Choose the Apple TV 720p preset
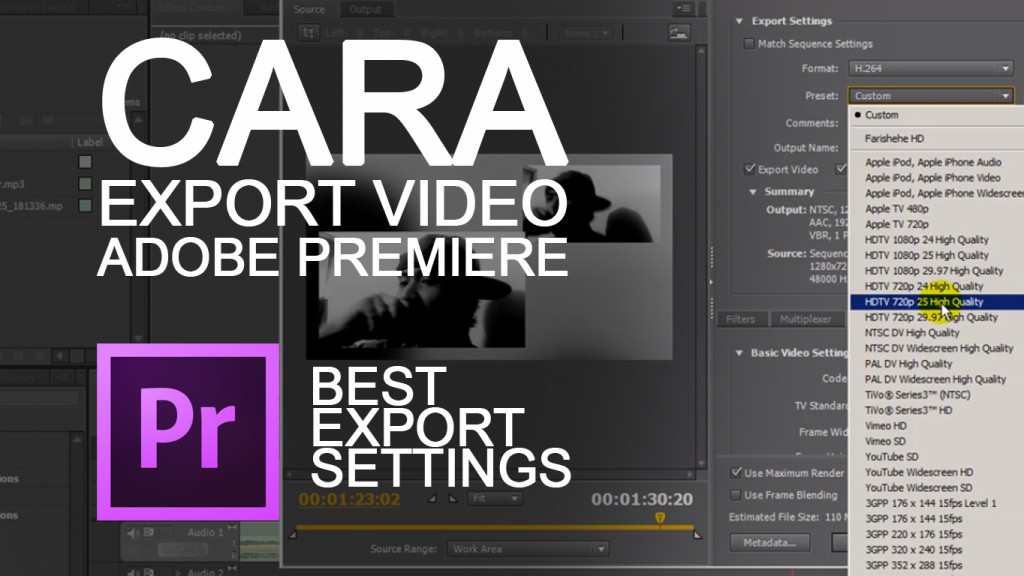 [x=937, y=224]
